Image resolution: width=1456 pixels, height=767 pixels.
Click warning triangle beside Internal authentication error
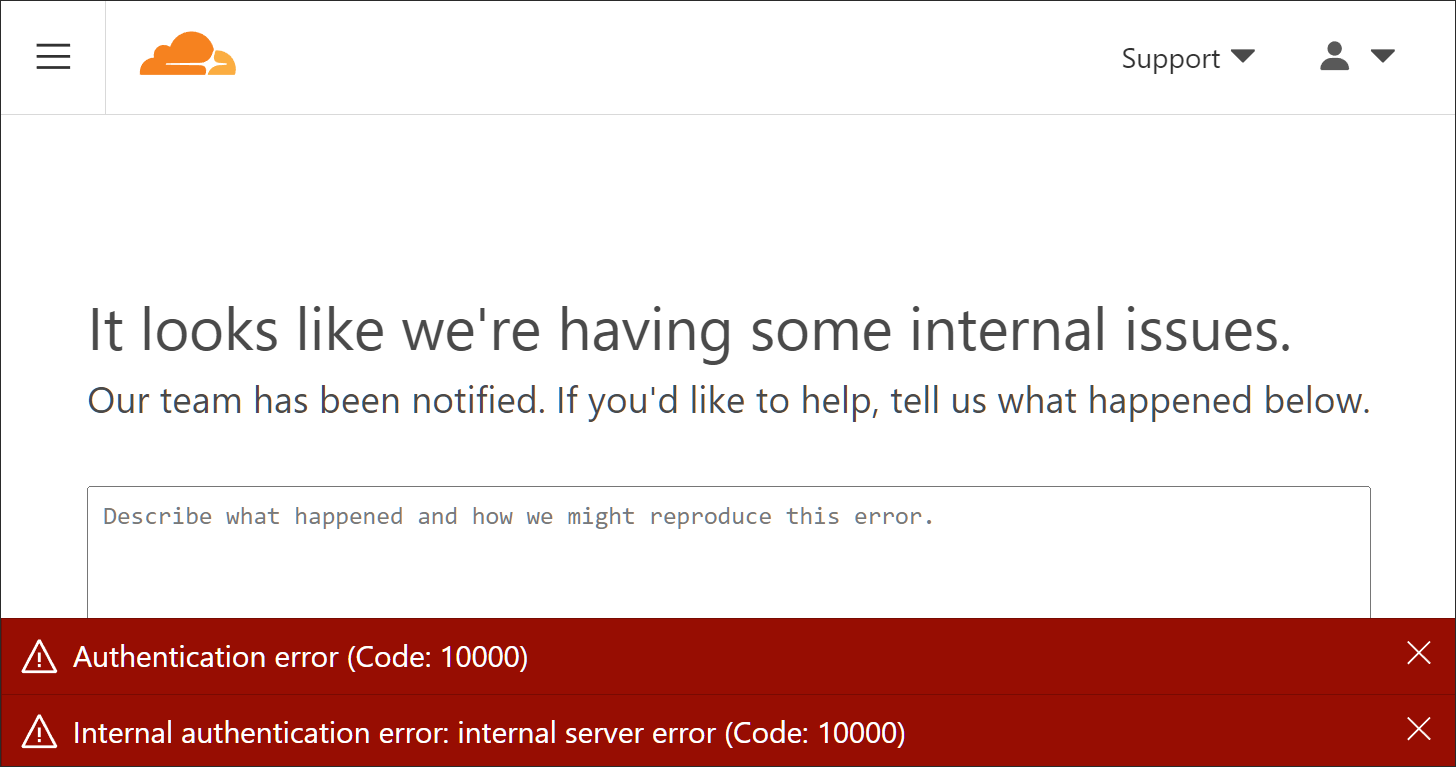pos(40,733)
